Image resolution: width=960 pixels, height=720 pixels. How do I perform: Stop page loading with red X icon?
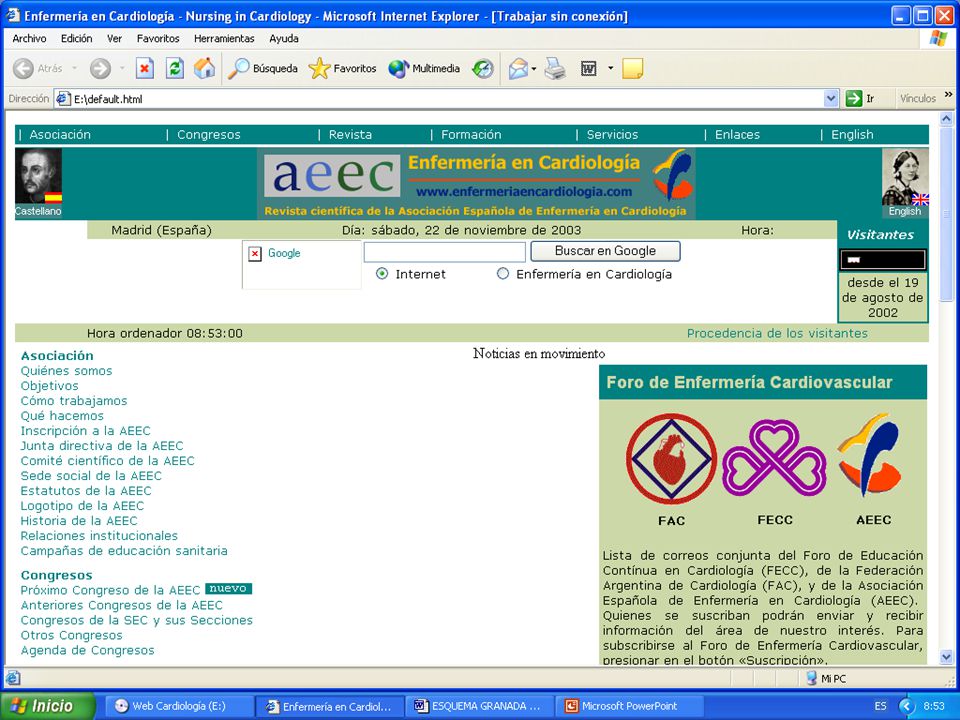(x=144, y=69)
